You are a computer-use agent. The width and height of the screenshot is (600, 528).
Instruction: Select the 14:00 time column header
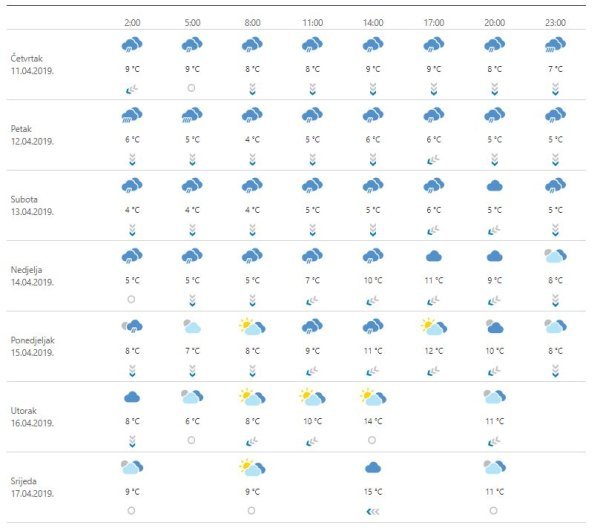click(x=373, y=21)
